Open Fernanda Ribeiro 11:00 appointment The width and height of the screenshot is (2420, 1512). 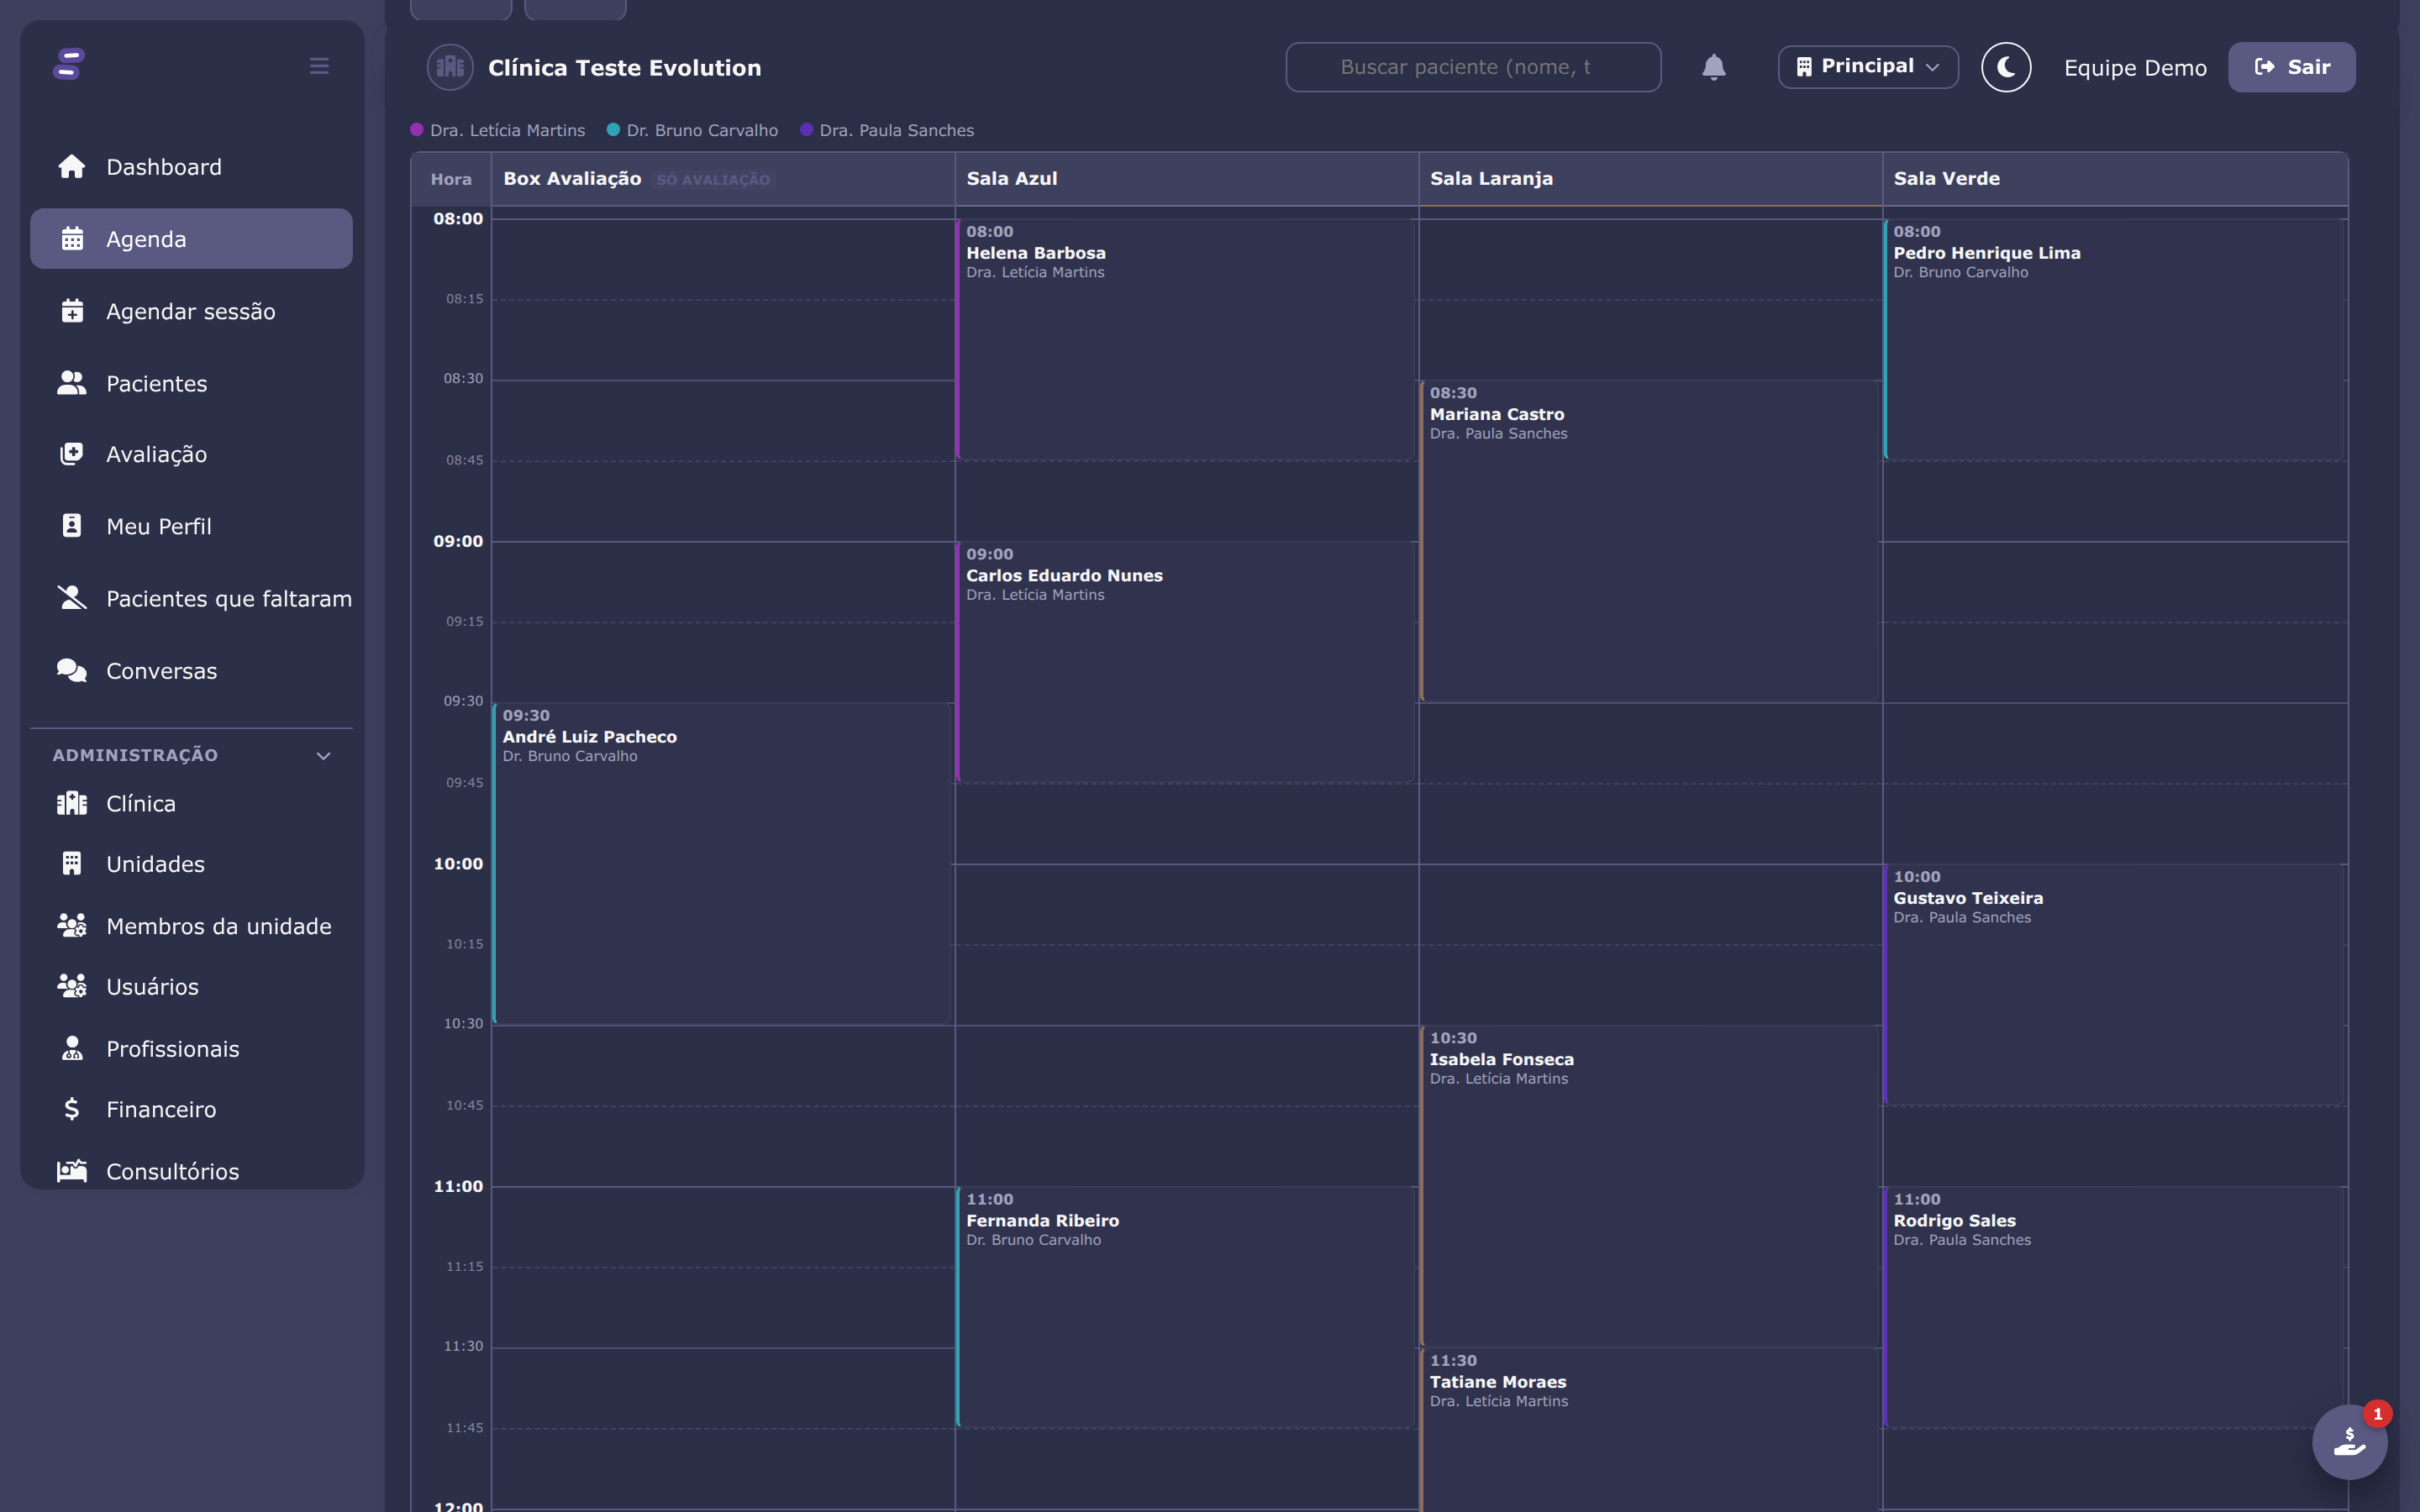(x=1186, y=1307)
